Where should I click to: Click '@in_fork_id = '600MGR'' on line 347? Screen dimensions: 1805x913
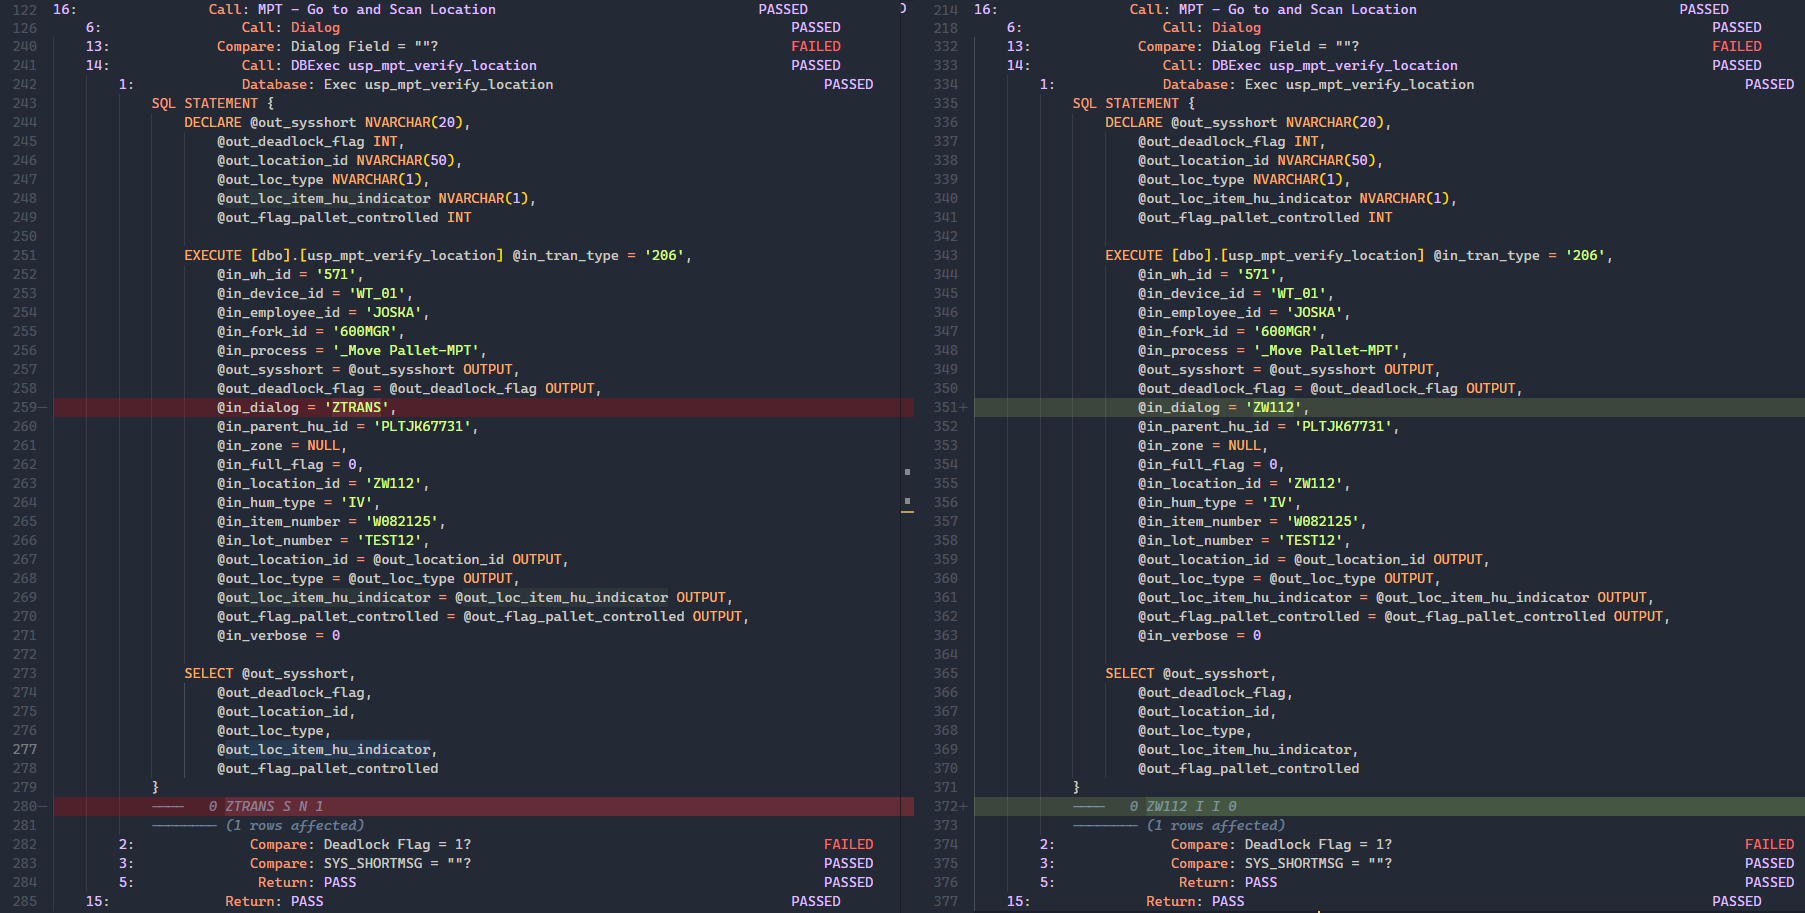[1232, 331]
